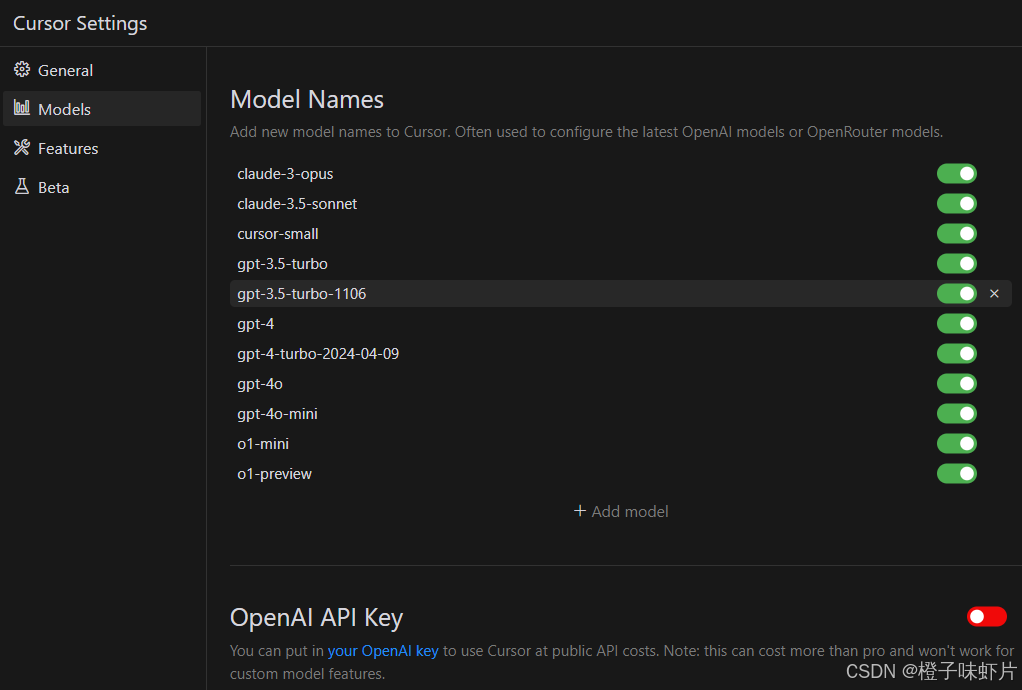
Task: Open the Beta settings section
Action: 102,187
